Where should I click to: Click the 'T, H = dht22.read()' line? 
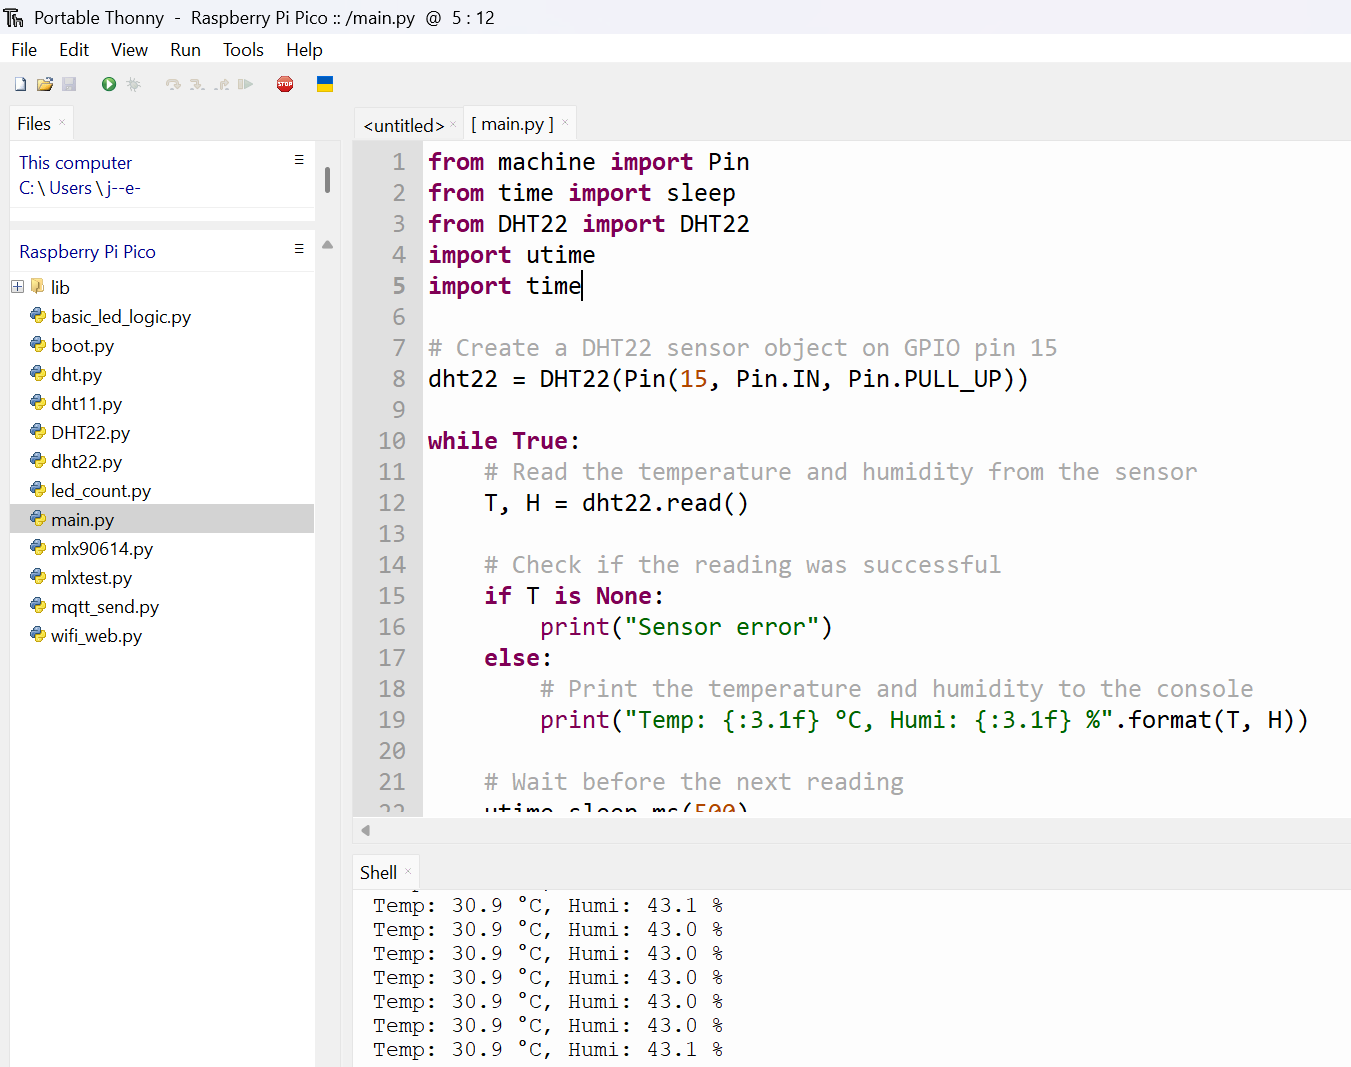[x=616, y=503]
